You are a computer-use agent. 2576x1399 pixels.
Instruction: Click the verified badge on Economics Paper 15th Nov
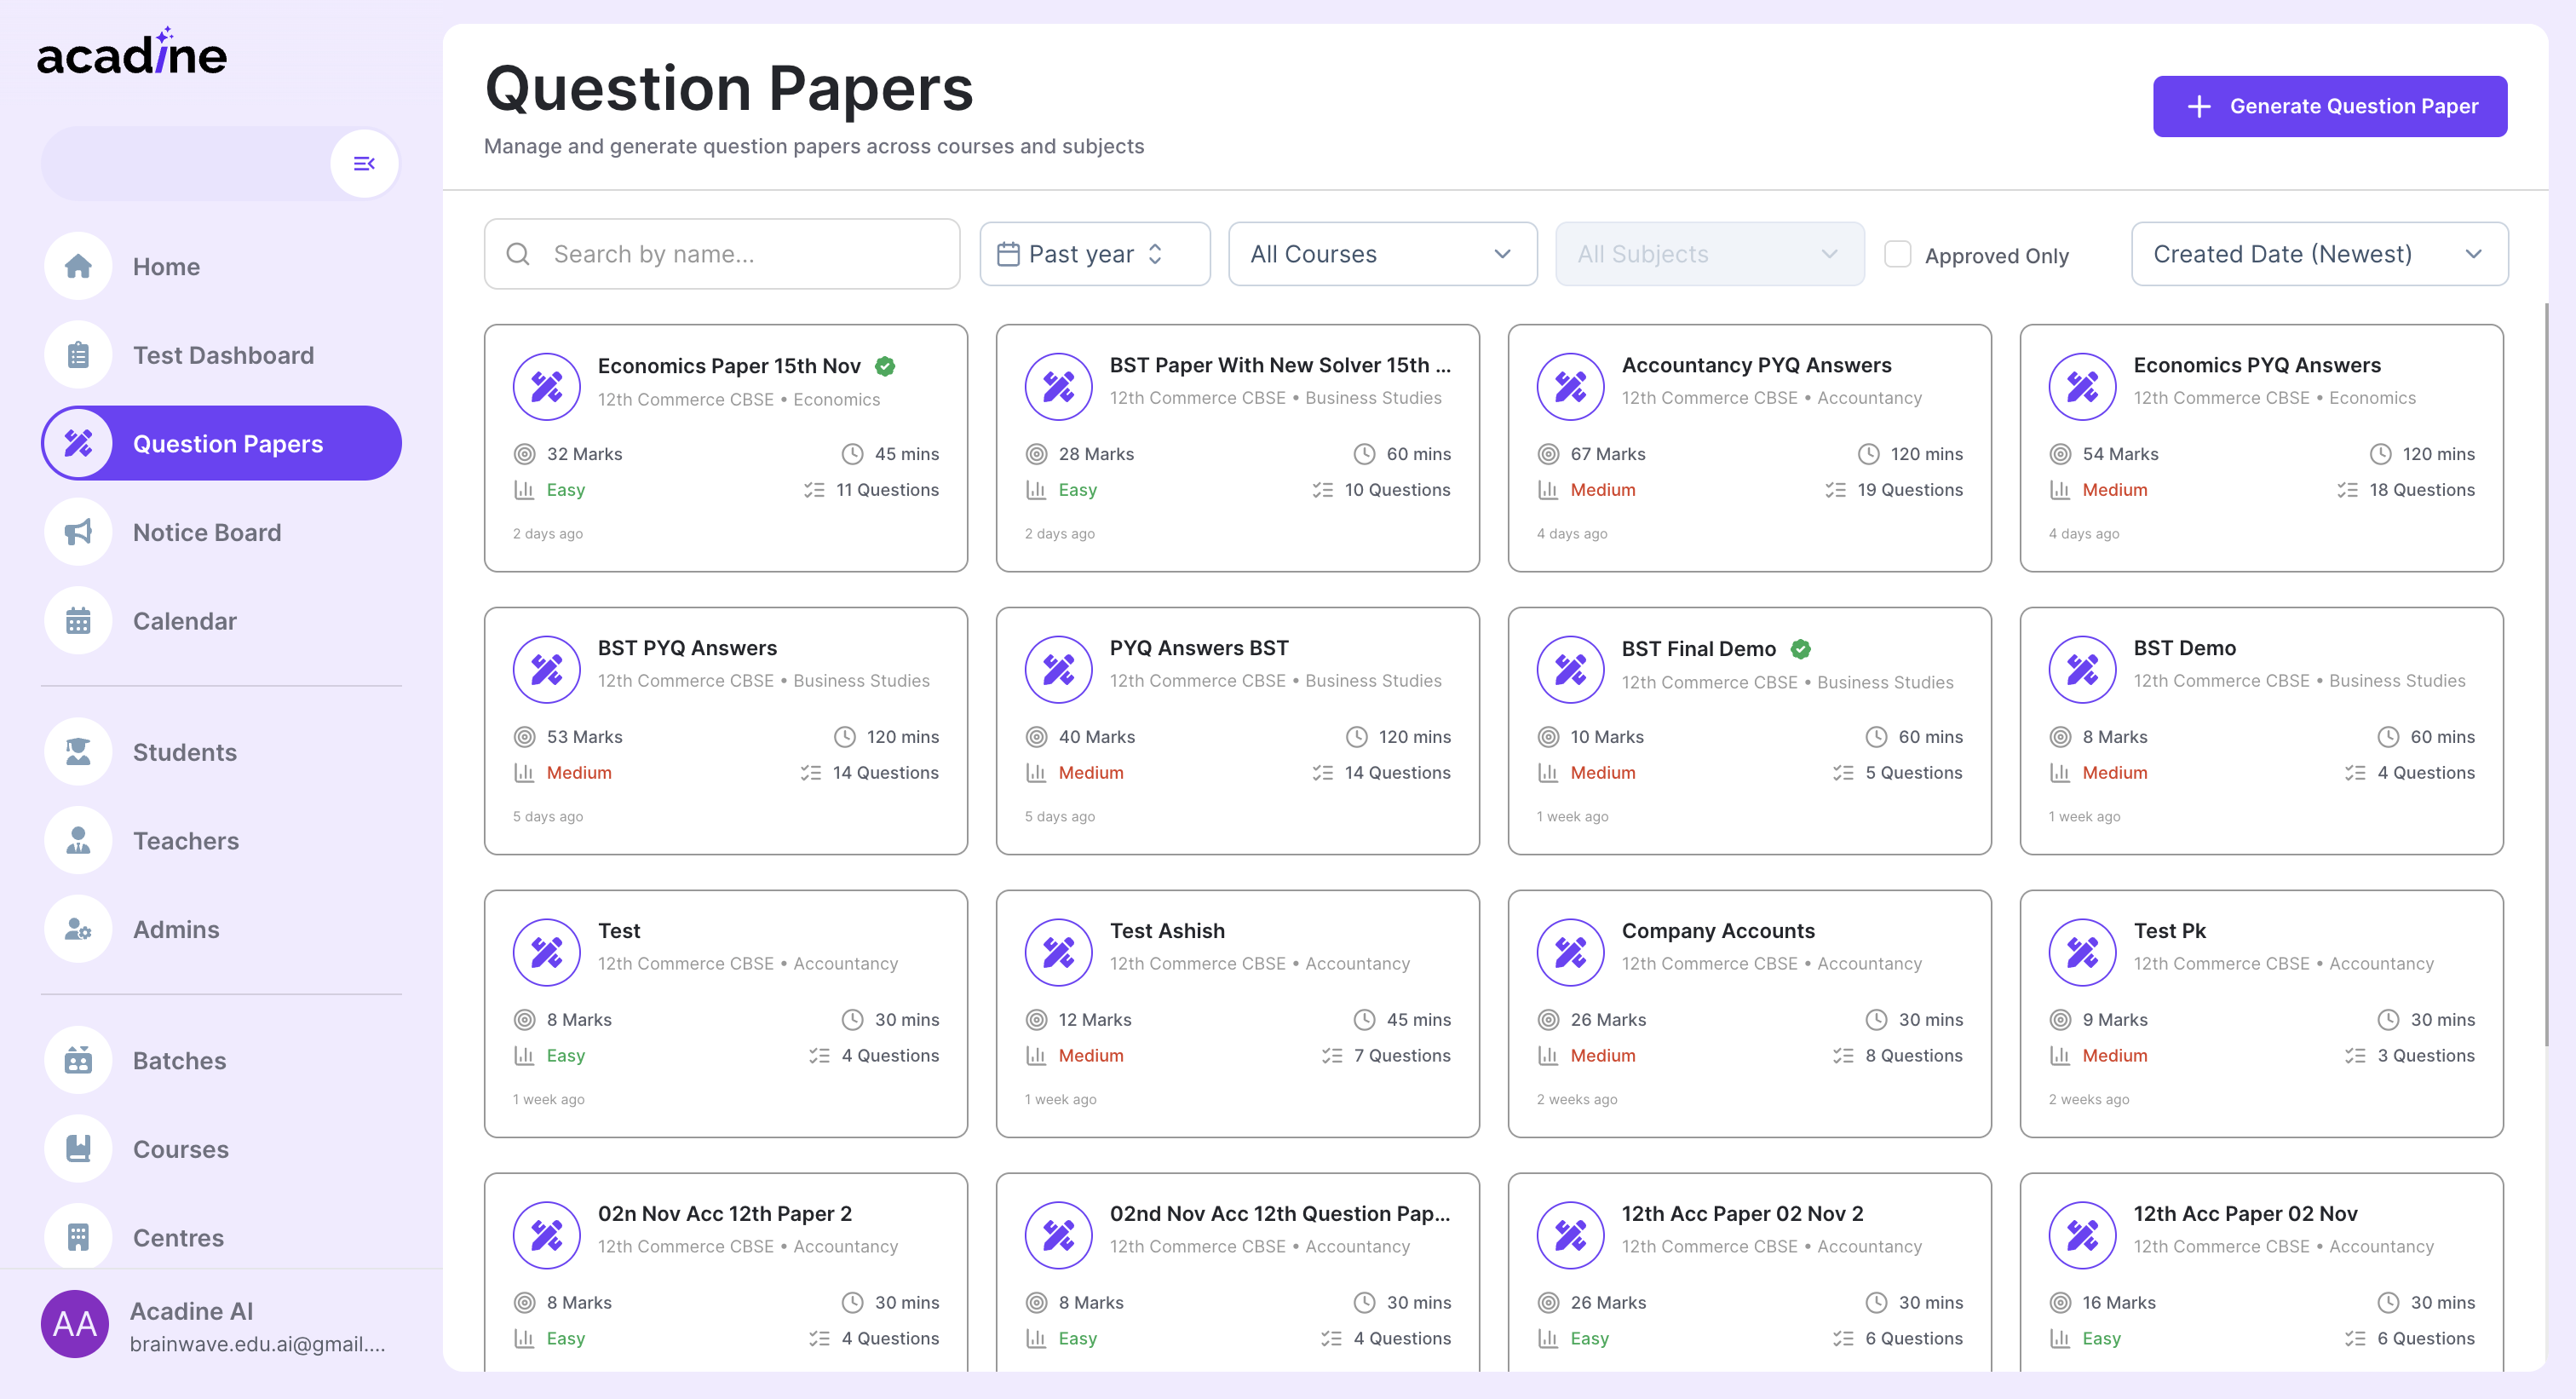tap(884, 366)
